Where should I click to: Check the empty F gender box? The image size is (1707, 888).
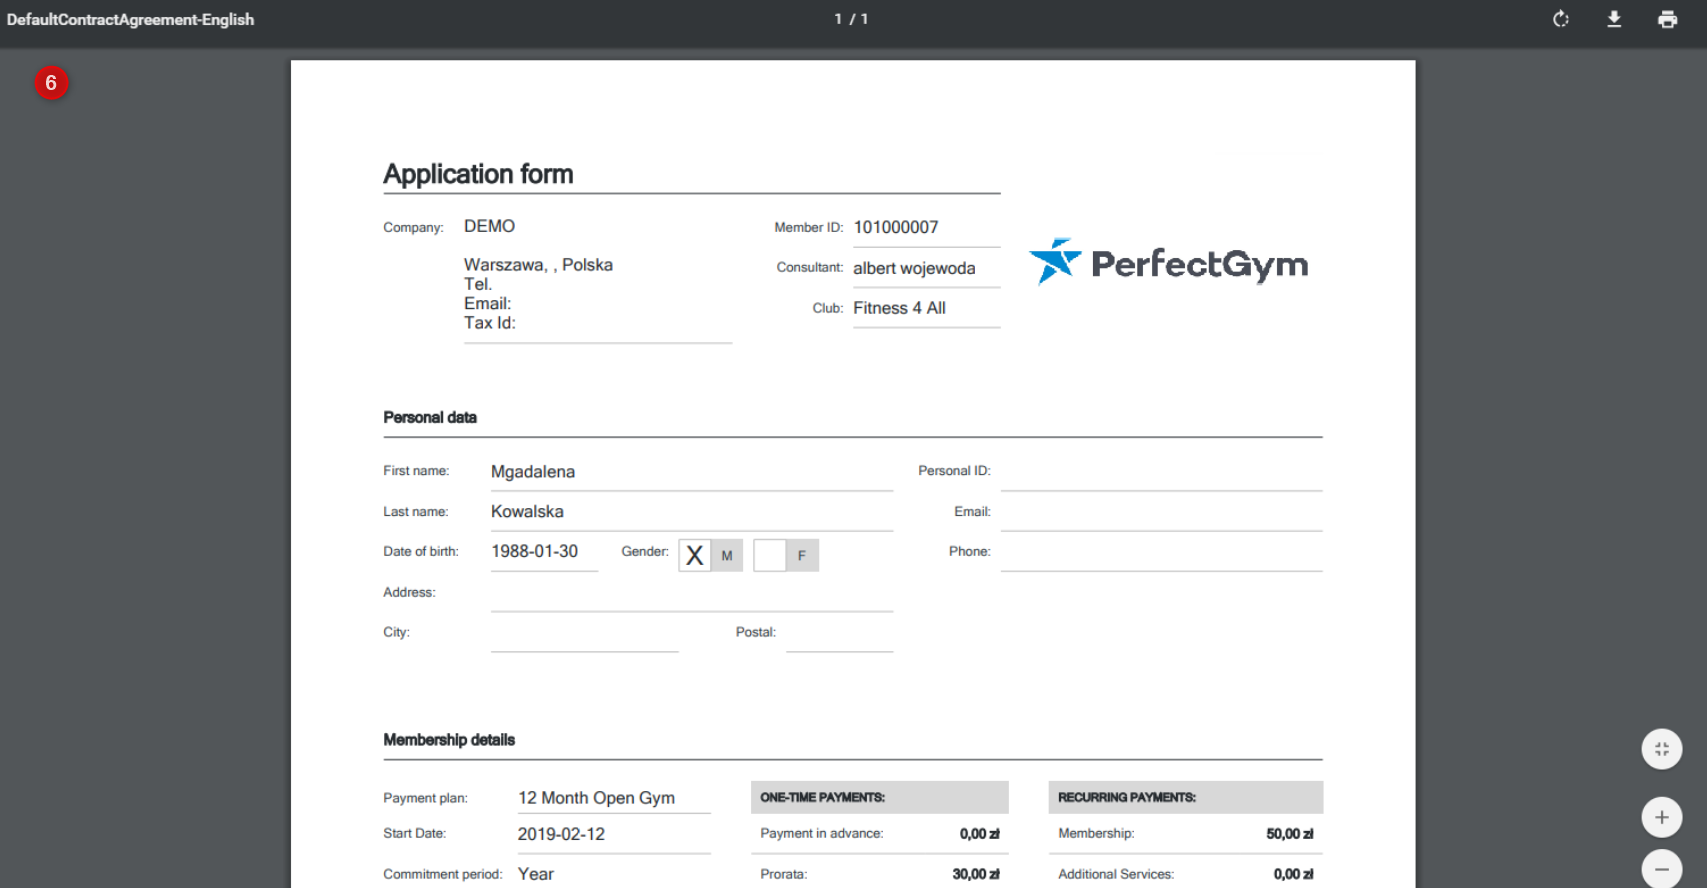click(x=770, y=555)
